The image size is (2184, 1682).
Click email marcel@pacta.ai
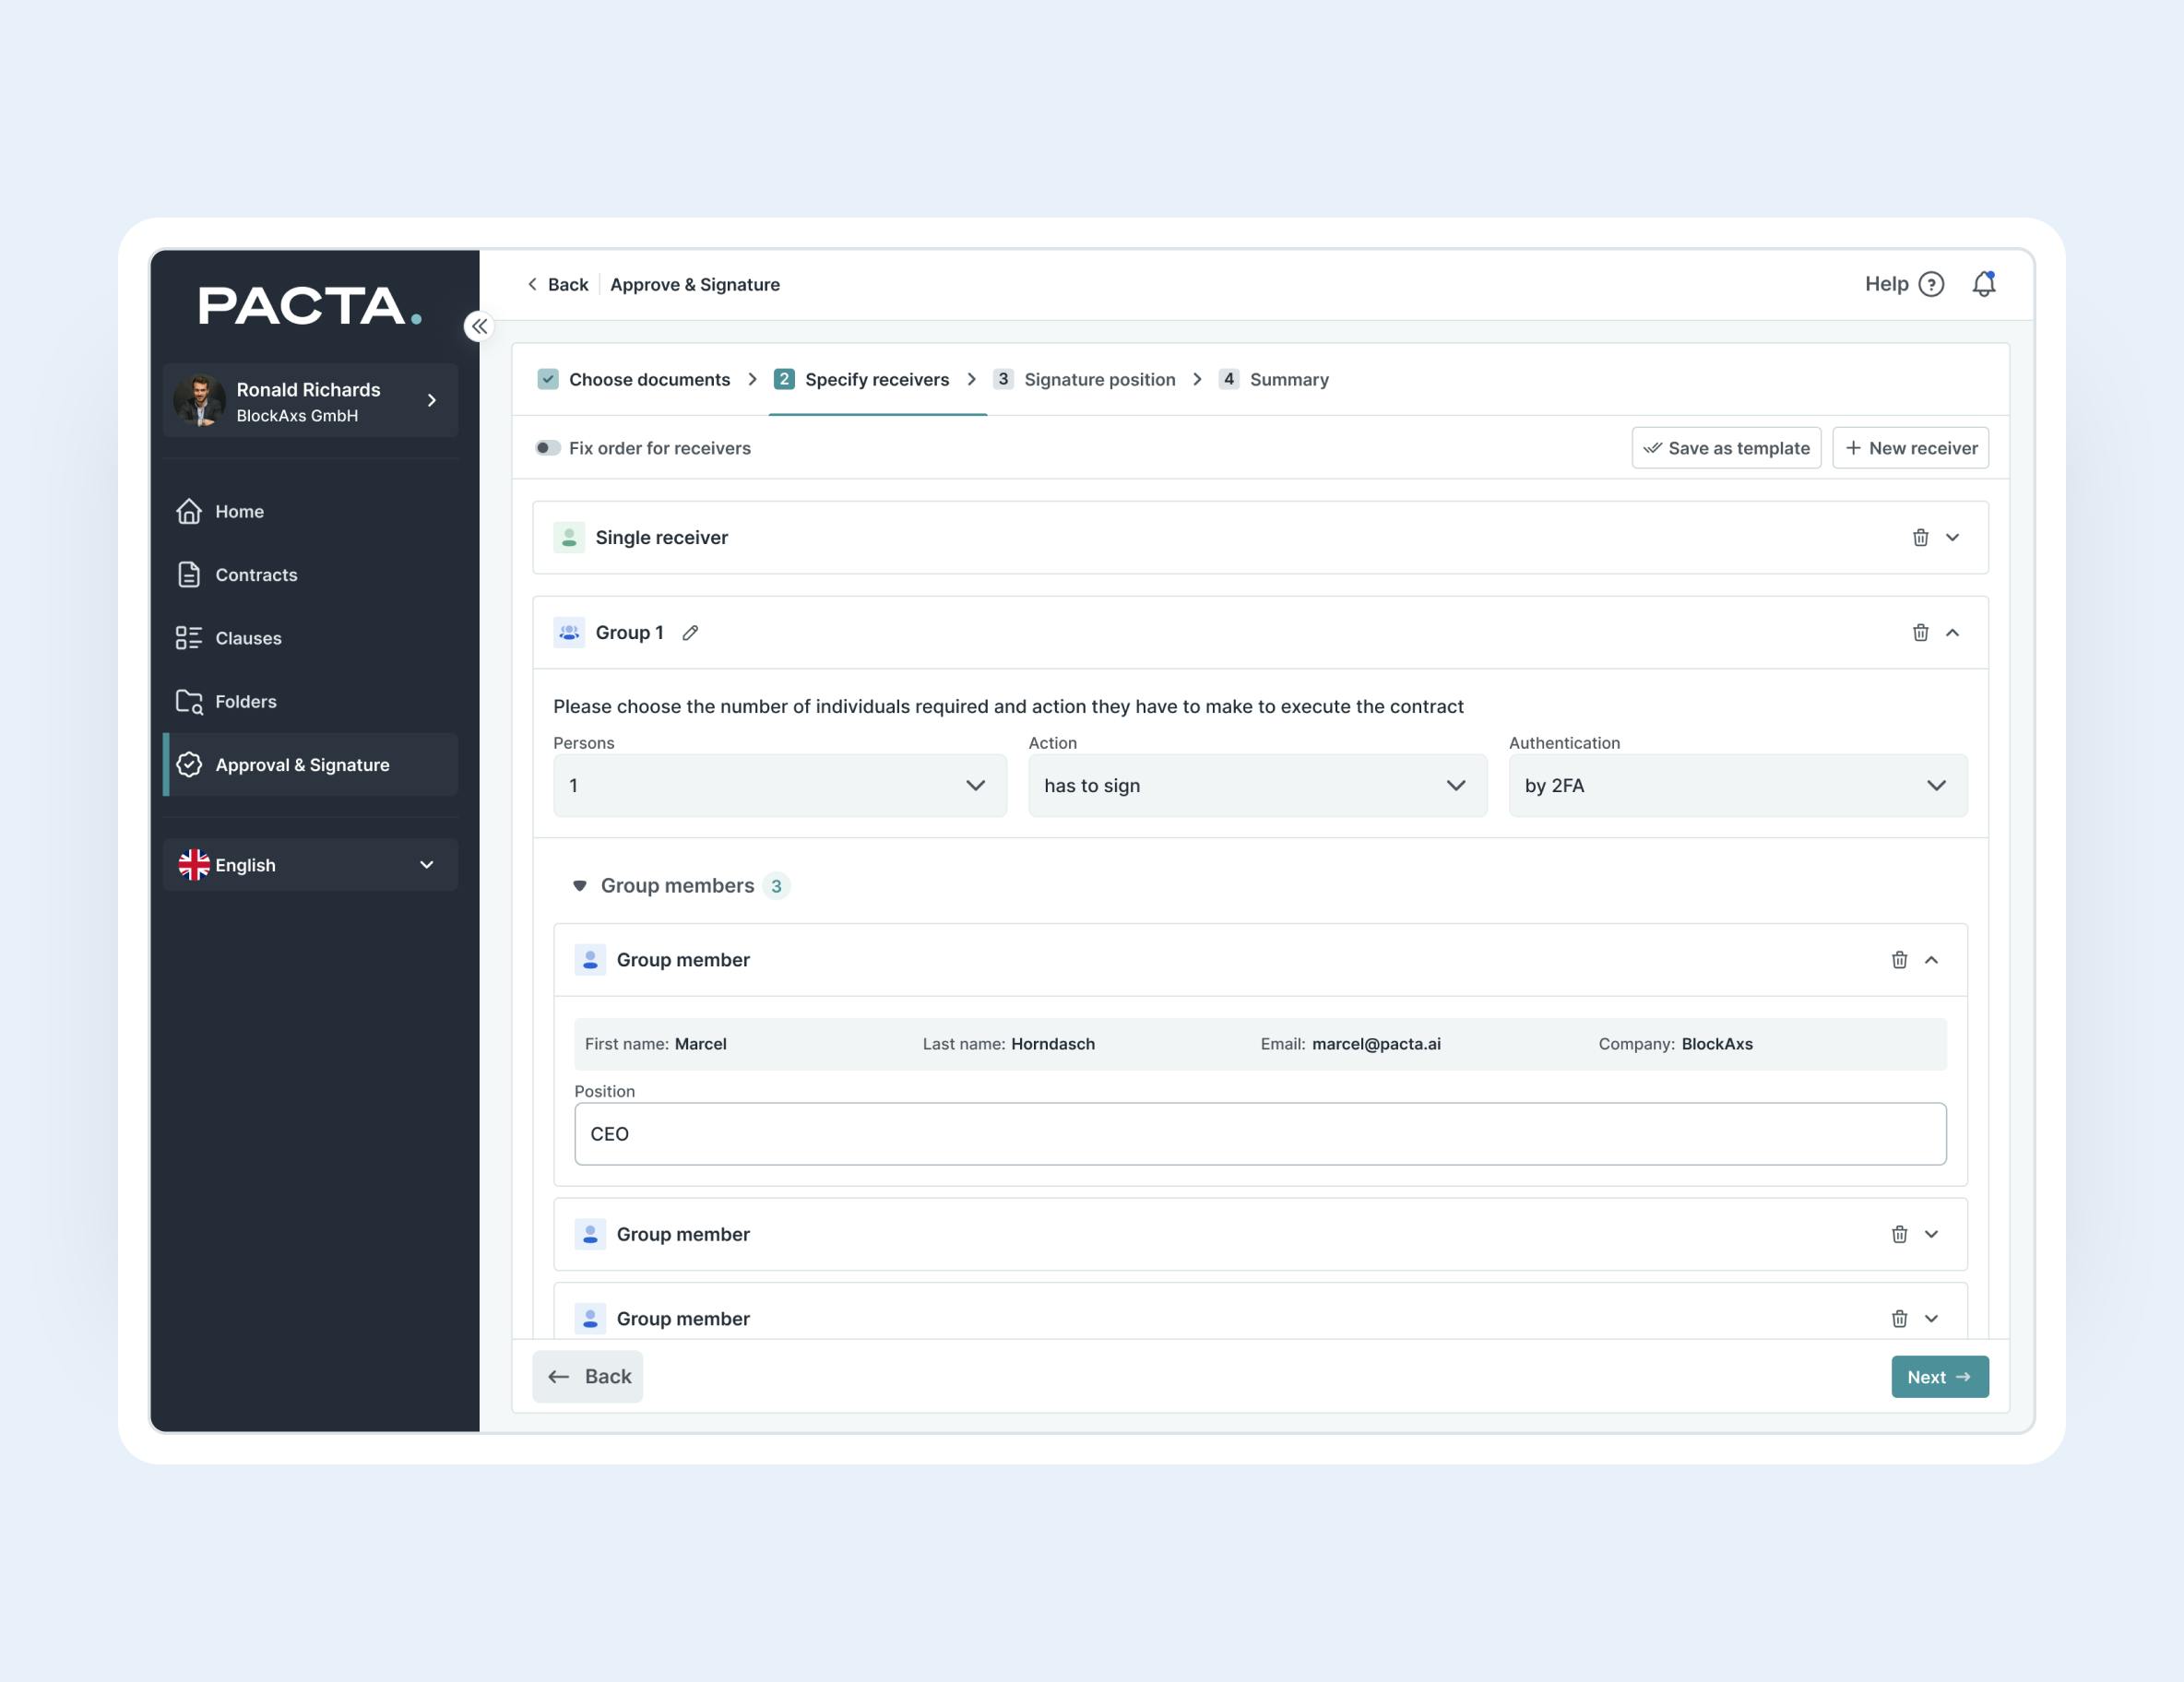[x=1376, y=1043]
